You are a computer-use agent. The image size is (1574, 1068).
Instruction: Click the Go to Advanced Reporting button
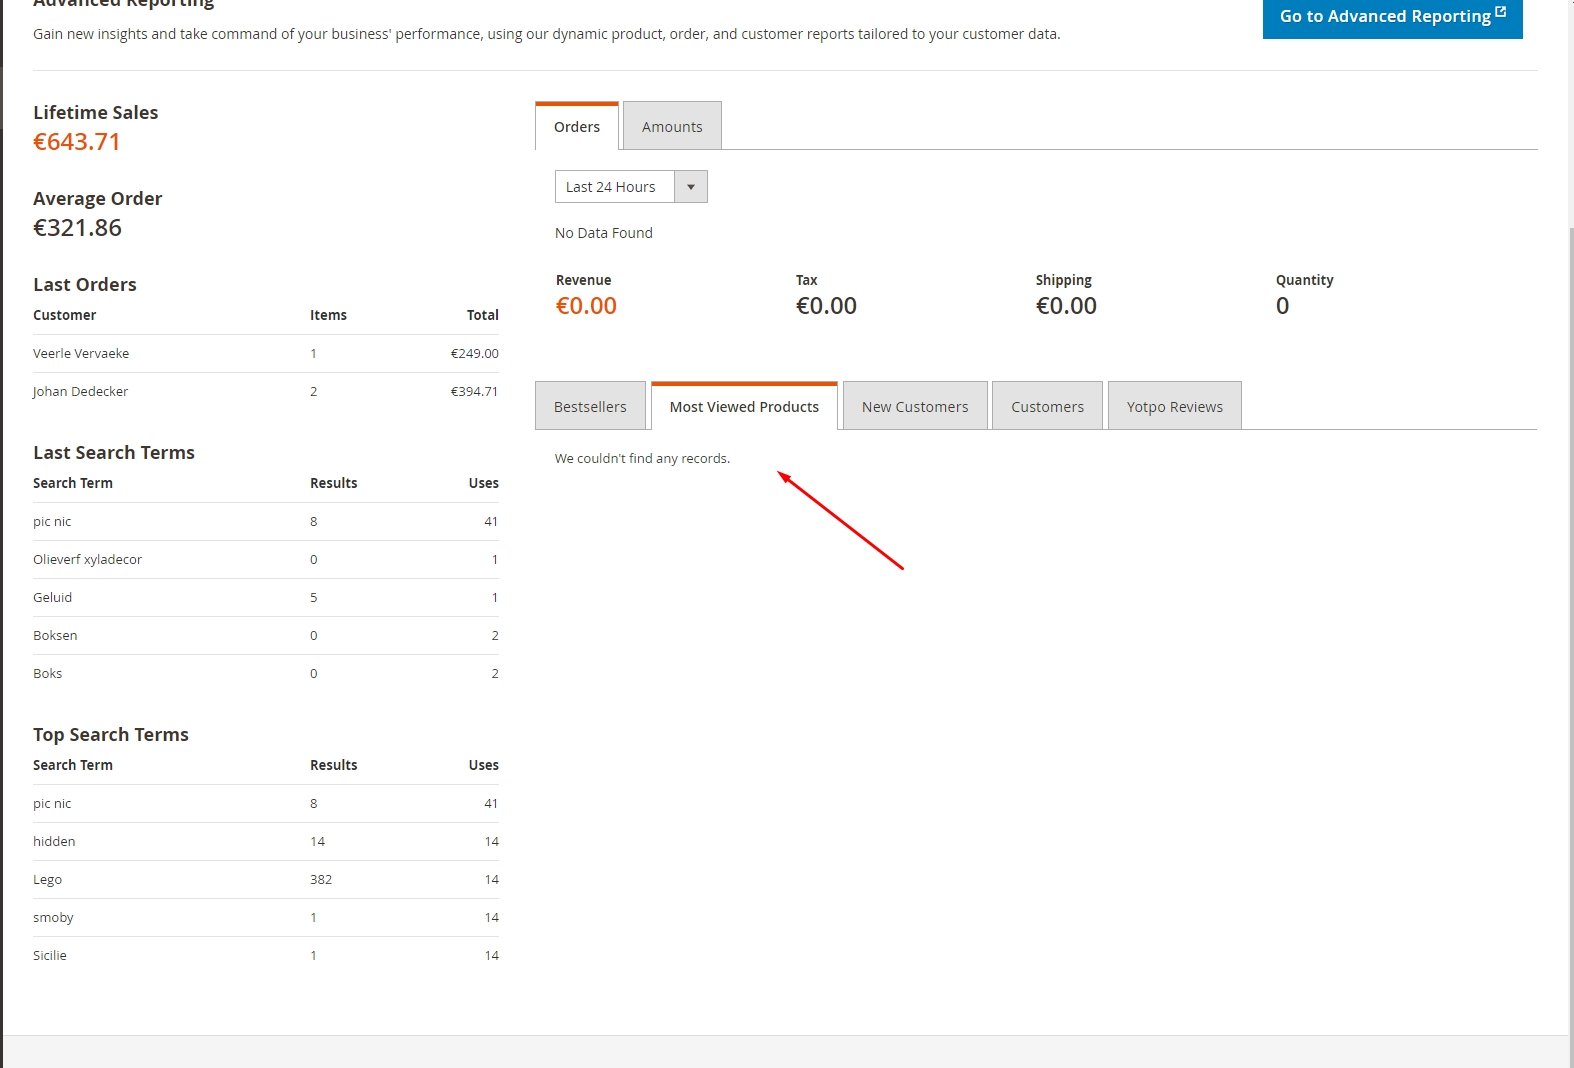coord(1385,16)
